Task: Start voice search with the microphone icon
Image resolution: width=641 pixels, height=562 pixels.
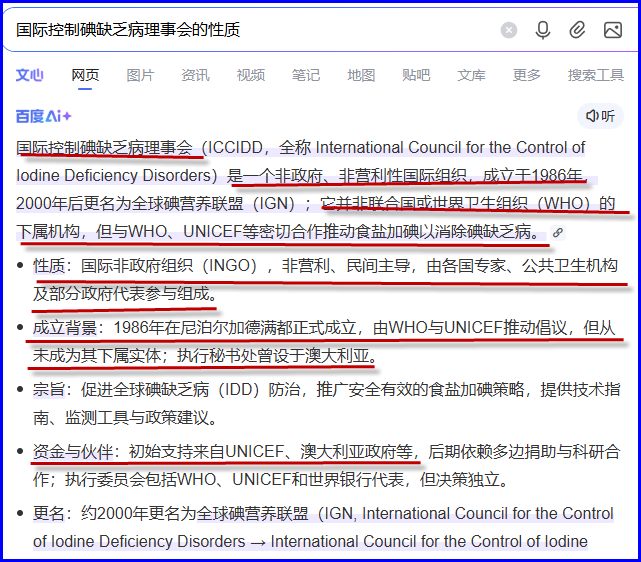Action: tap(543, 30)
